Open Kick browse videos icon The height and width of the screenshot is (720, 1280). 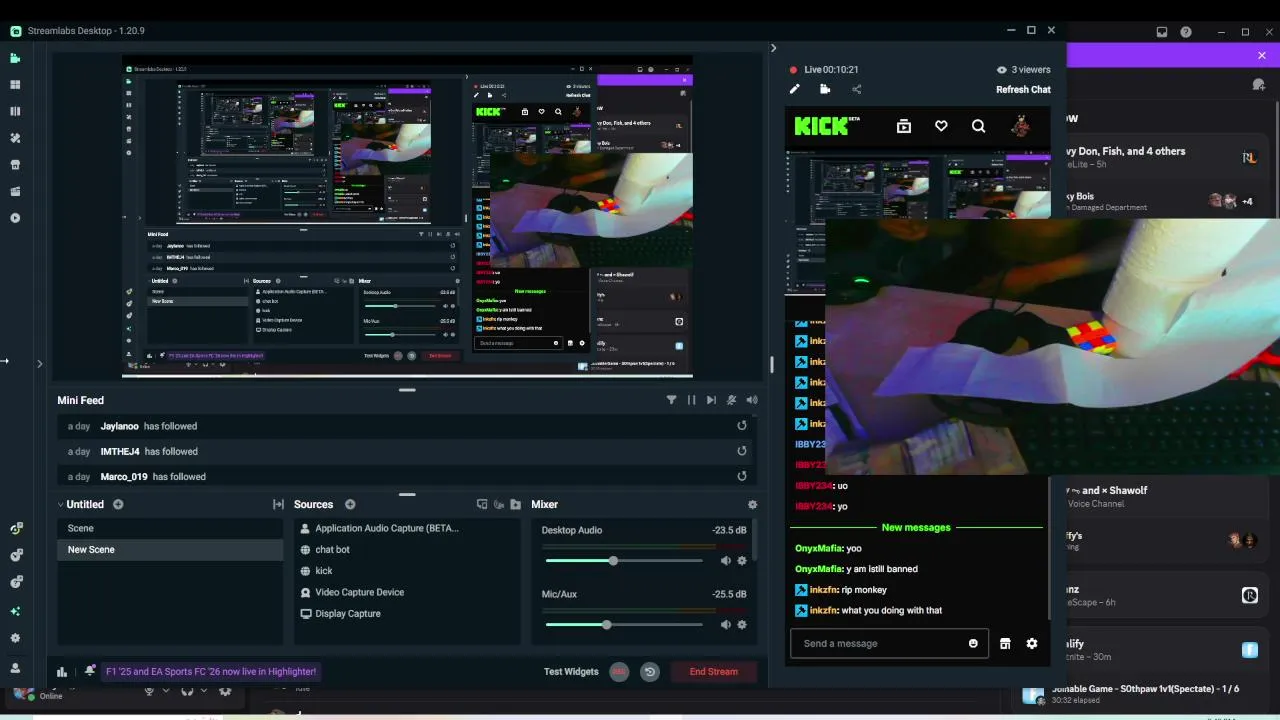(904, 126)
